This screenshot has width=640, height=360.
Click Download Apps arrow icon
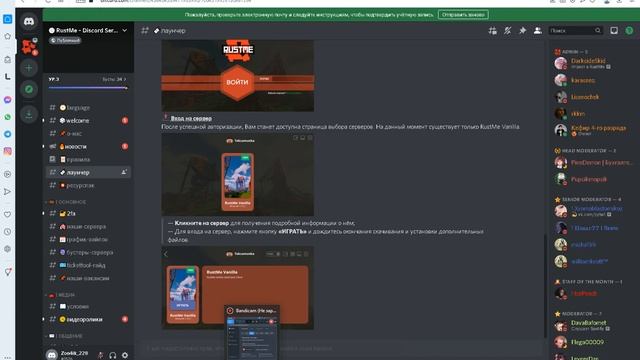(29, 114)
